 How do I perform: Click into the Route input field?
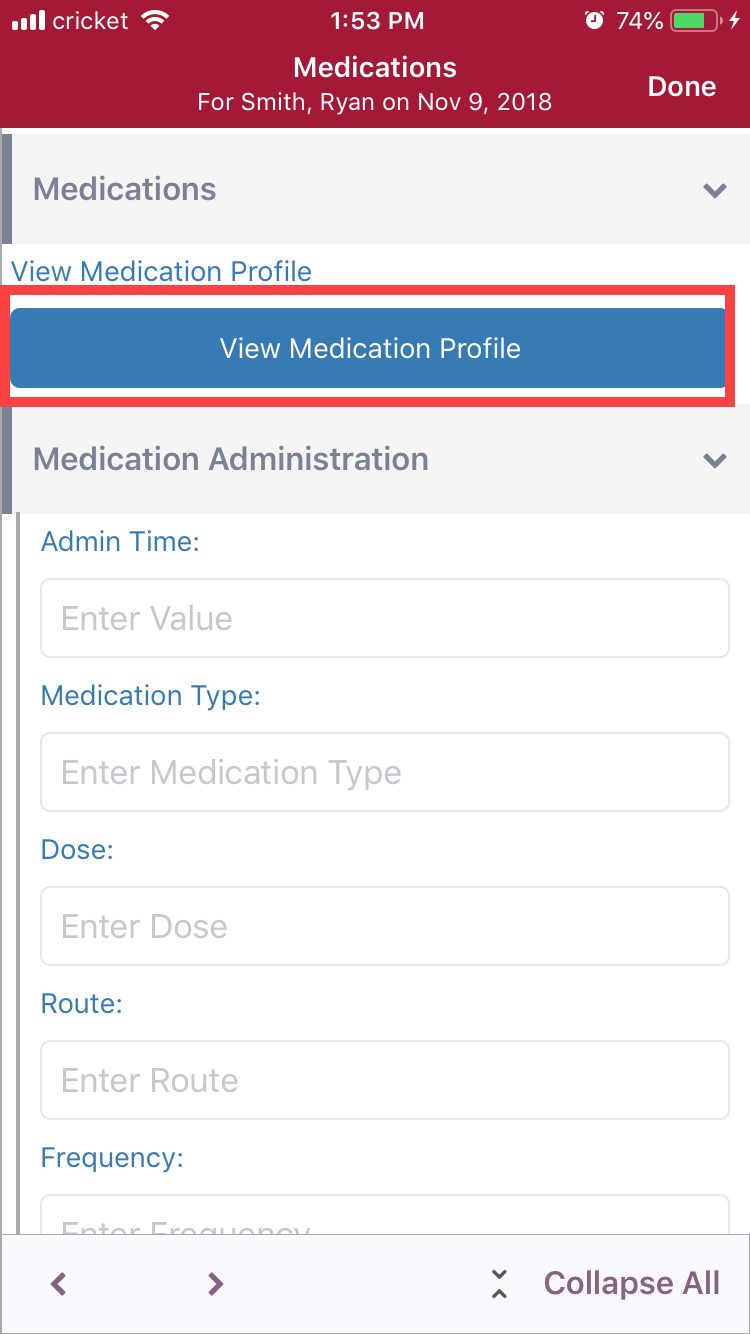pos(385,1080)
